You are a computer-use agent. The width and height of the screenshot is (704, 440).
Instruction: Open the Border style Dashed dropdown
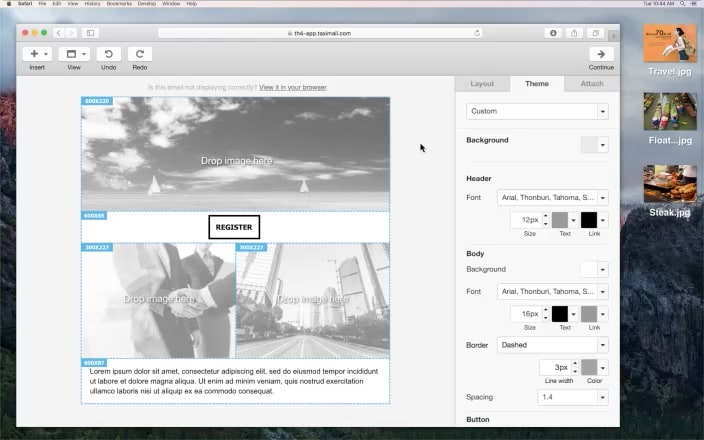(x=552, y=345)
